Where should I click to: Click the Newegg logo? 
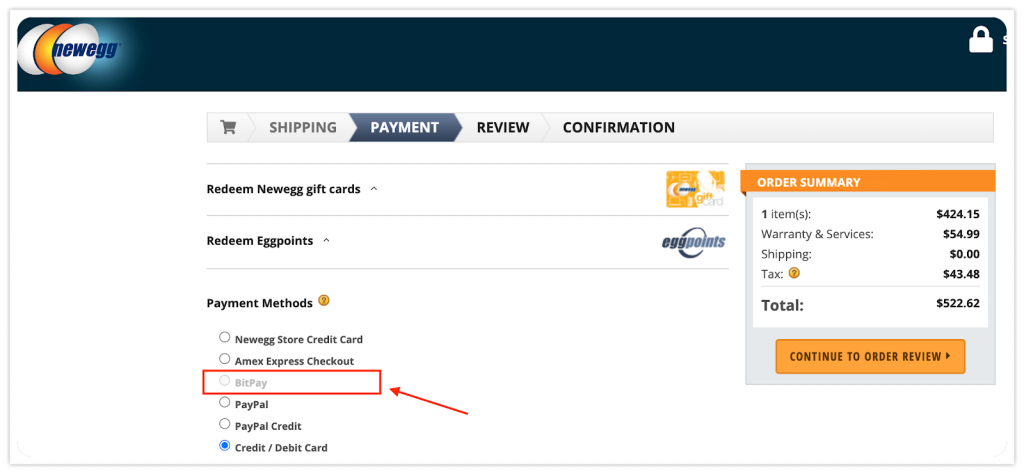point(69,50)
